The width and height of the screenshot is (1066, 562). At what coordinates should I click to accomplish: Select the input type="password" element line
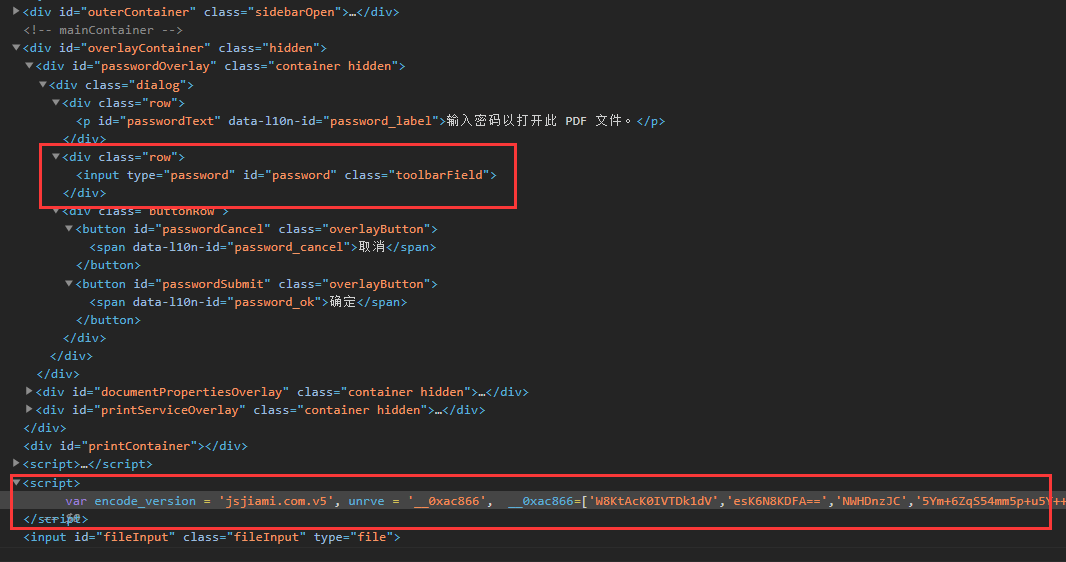coord(286,175)
